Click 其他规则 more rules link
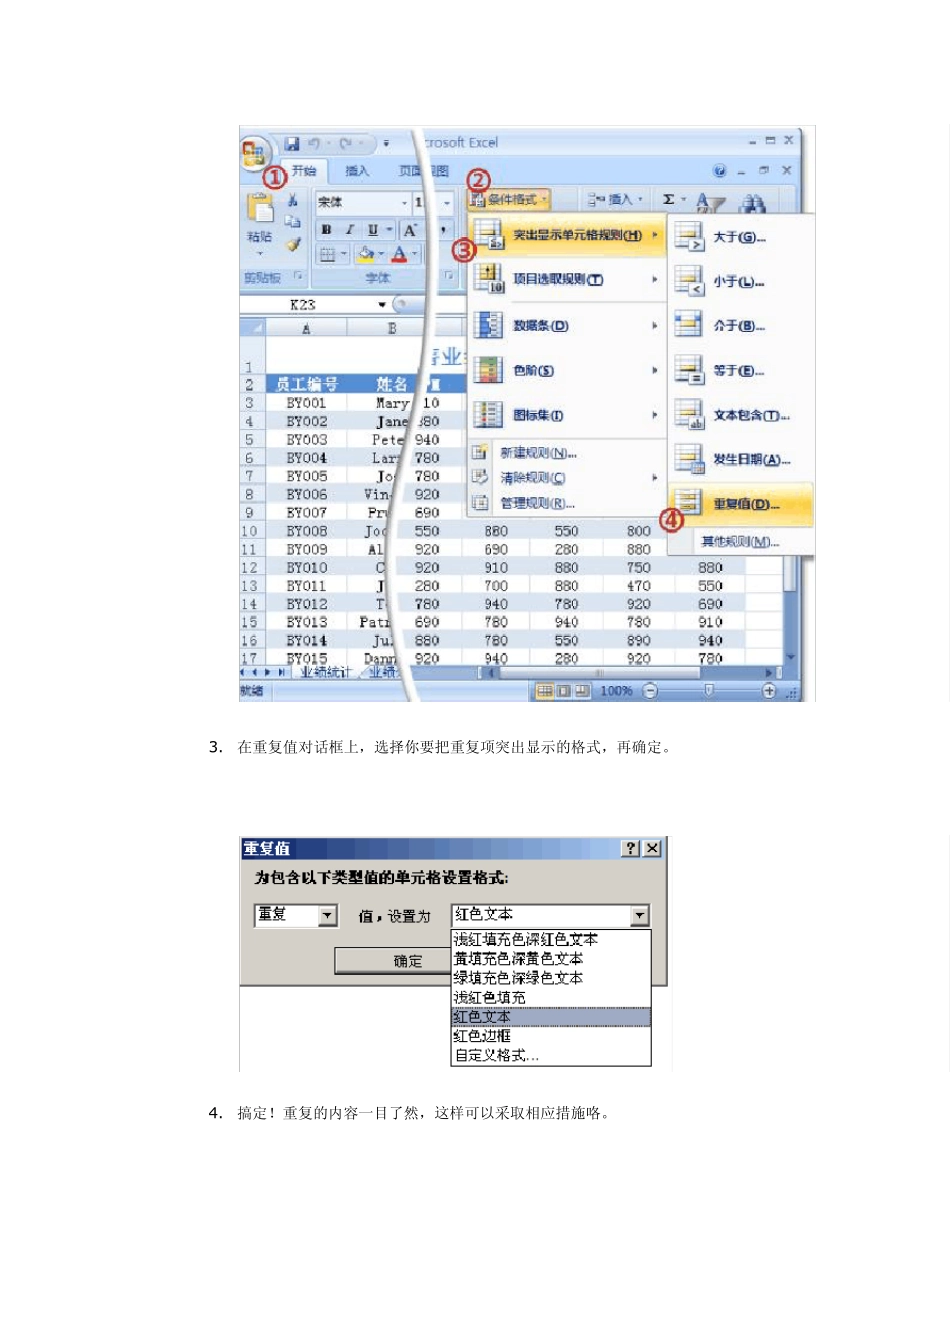This screenshot has height=1344, width=950. point(740,541)
